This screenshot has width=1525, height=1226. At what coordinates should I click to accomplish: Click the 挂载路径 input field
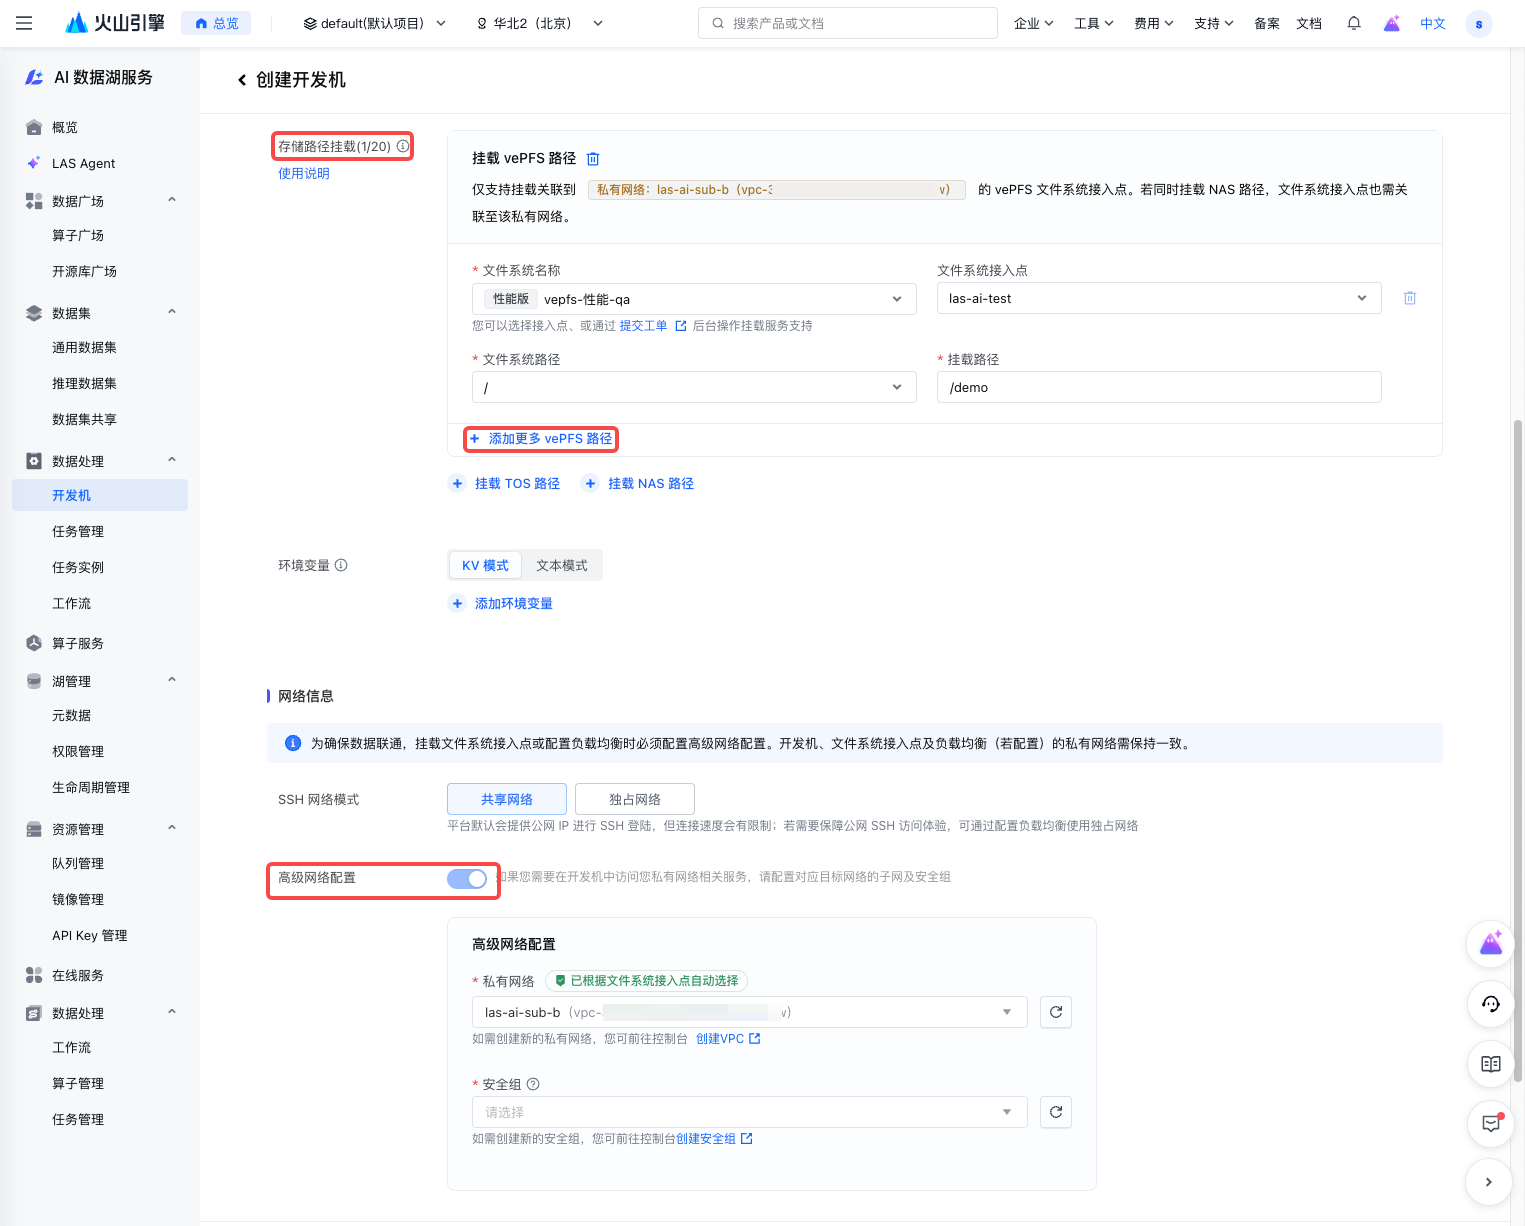pyautogui.click(x=1158, y=387)
